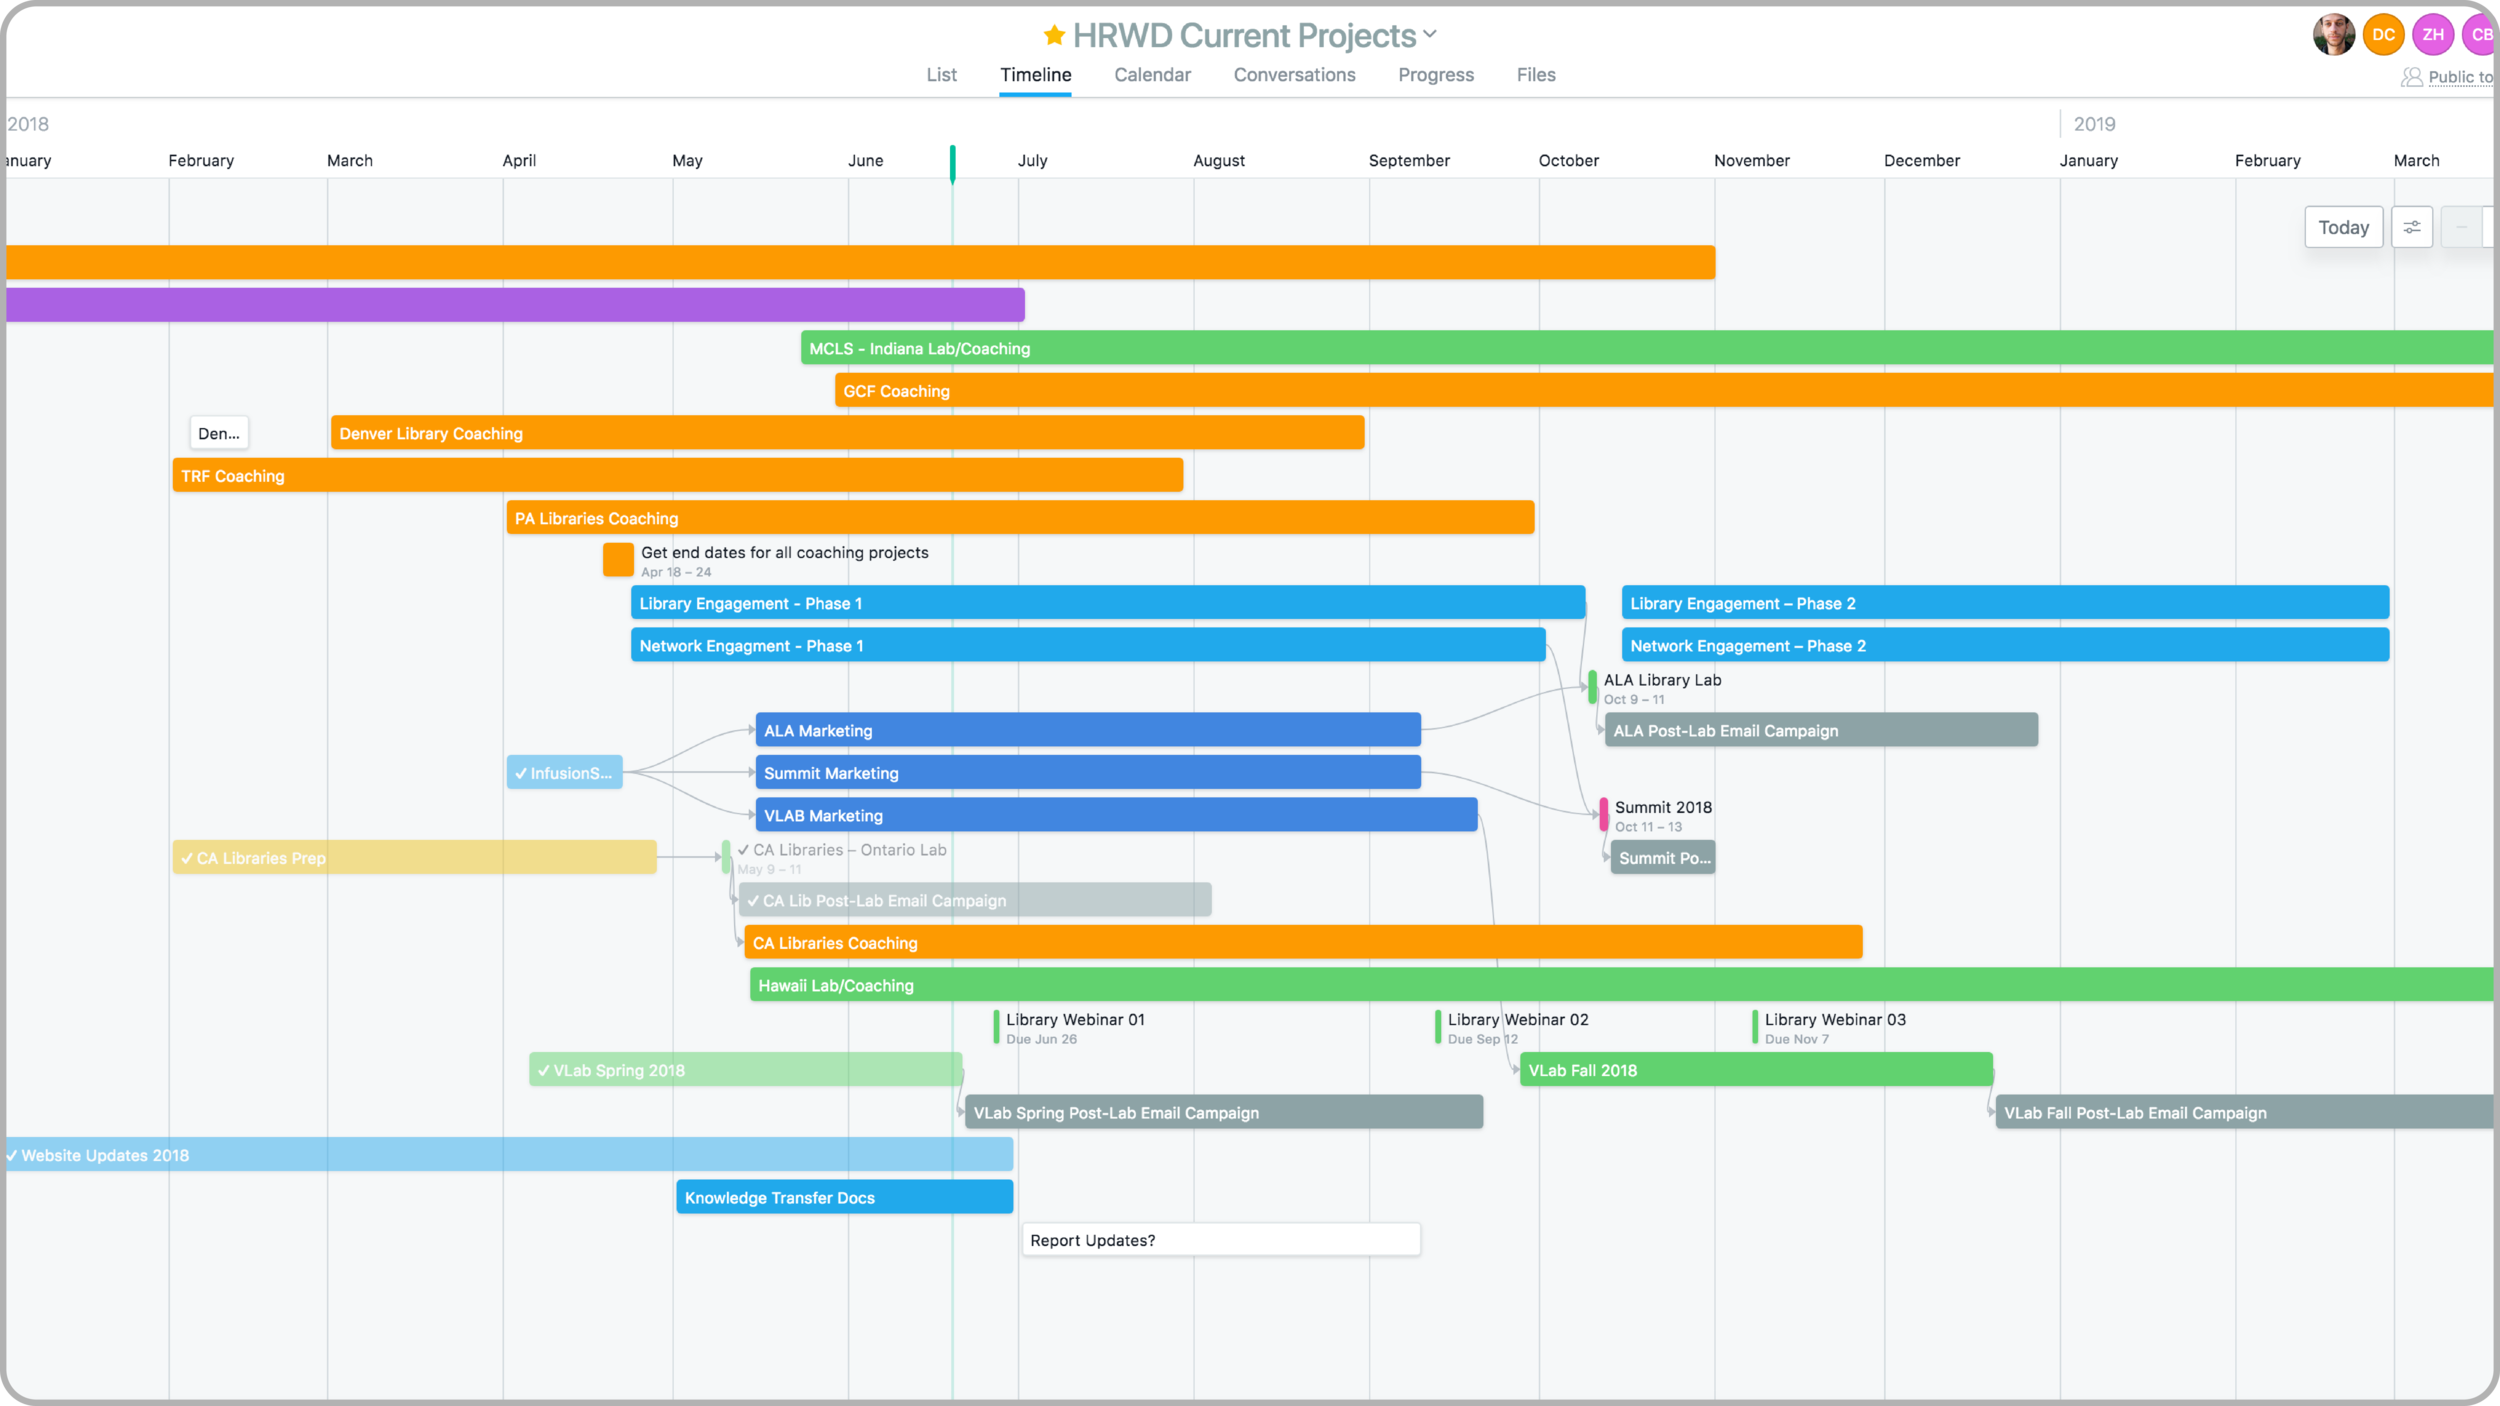Click the star icon beside HRWD Current Projects

pyautogui.click(x=1053, y=35)
